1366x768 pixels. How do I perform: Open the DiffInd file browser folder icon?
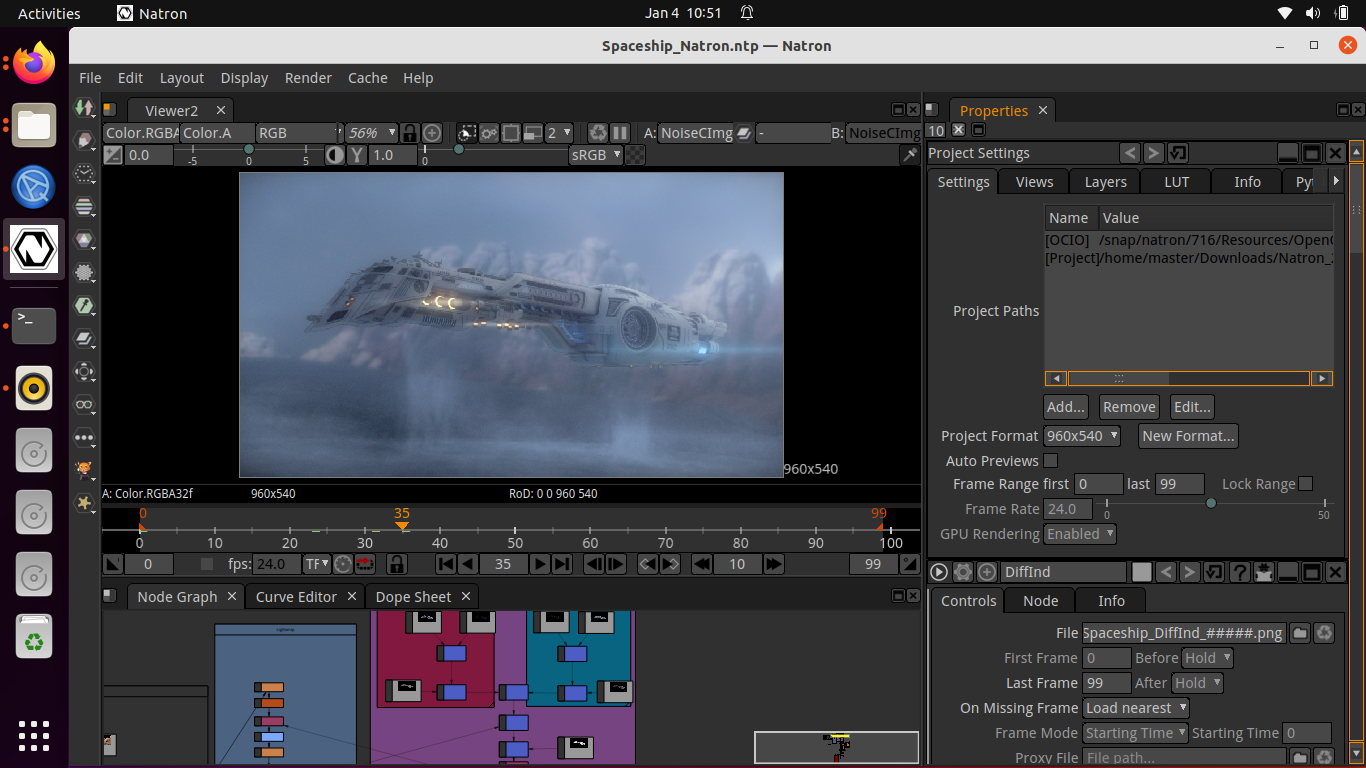point(1299,633)
